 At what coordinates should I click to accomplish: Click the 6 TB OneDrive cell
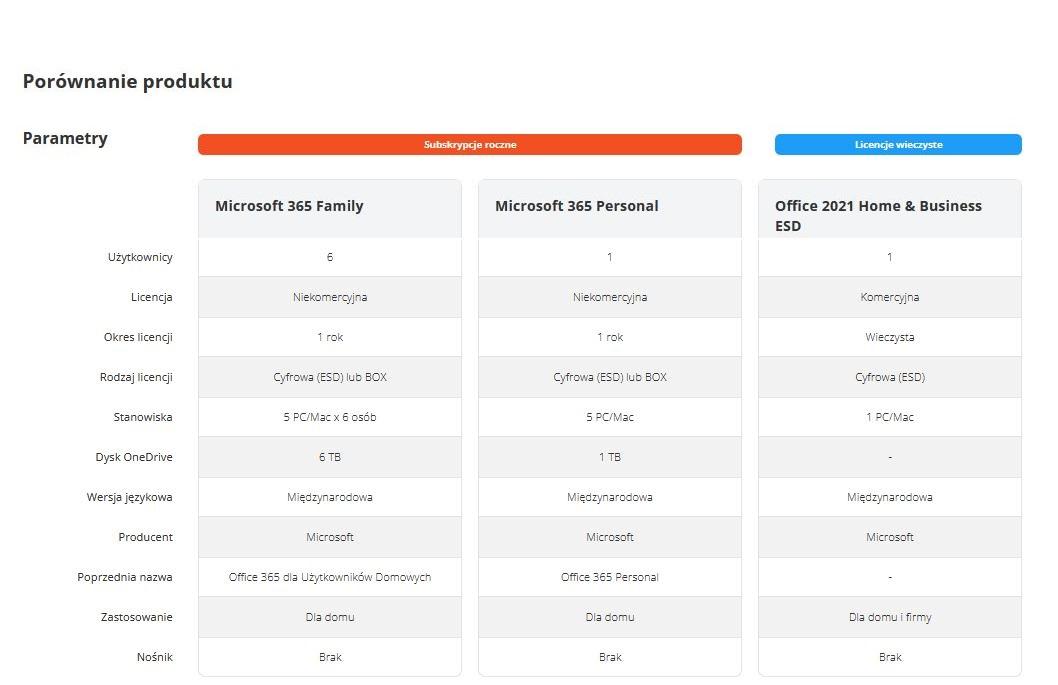pyautogui.click(x=330, y=457)
